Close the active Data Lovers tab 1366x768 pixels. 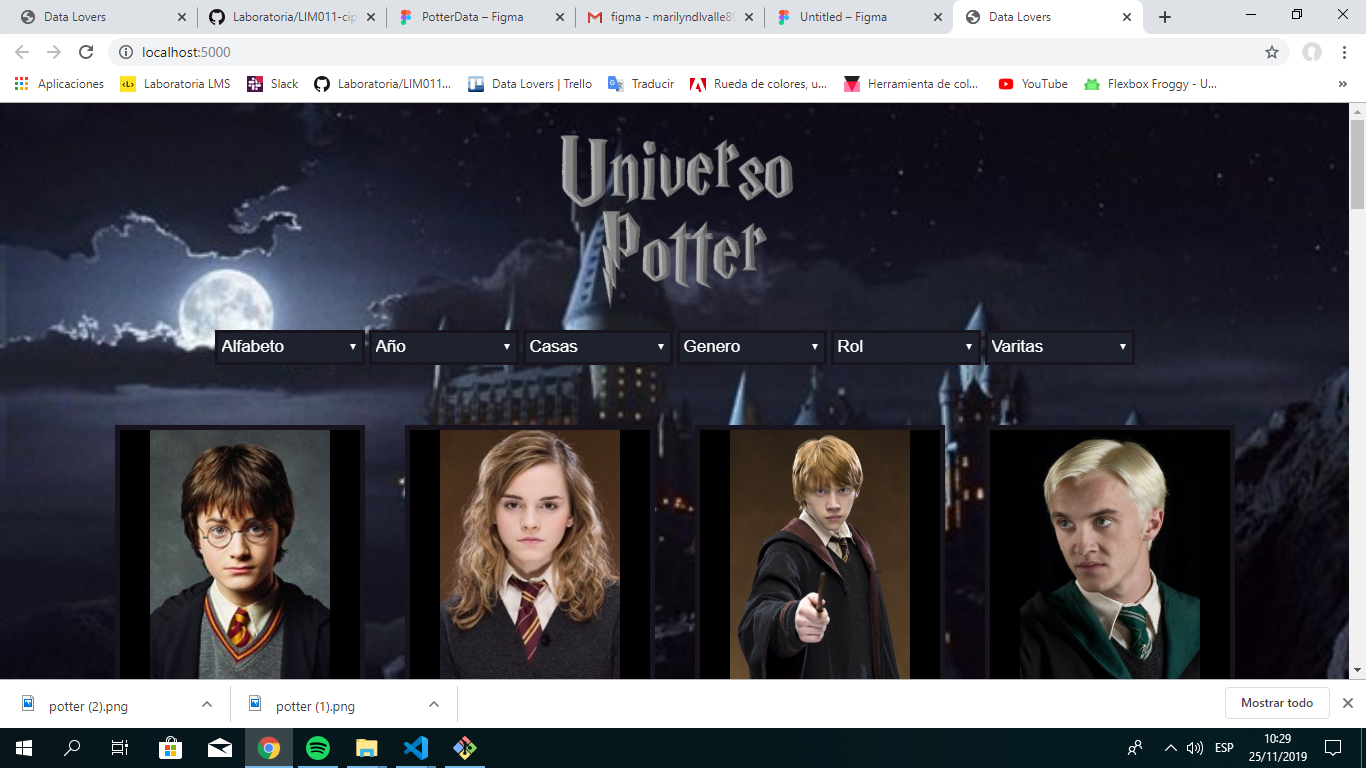click(x=1127, y=17)
